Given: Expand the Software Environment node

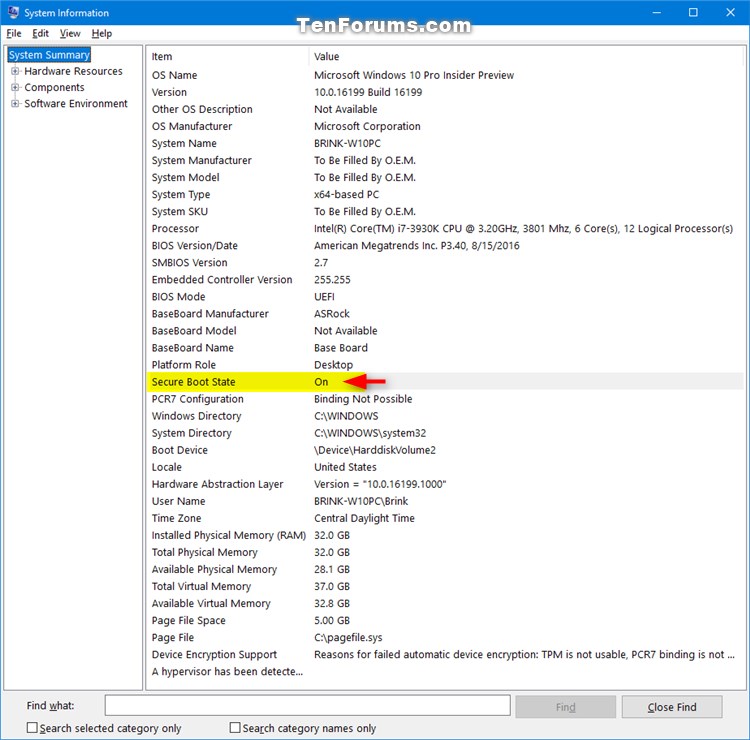Looking at the screenshot, I should (15, 104).
